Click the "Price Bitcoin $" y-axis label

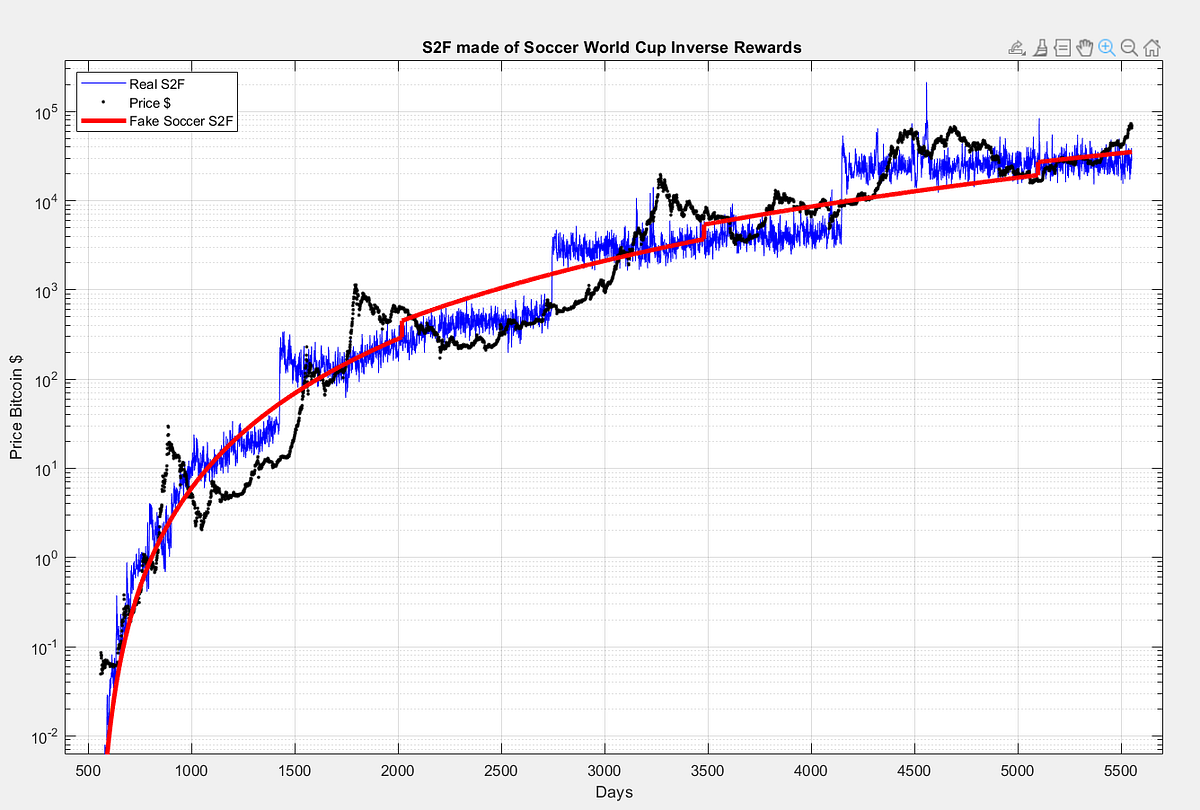[16, 407]
